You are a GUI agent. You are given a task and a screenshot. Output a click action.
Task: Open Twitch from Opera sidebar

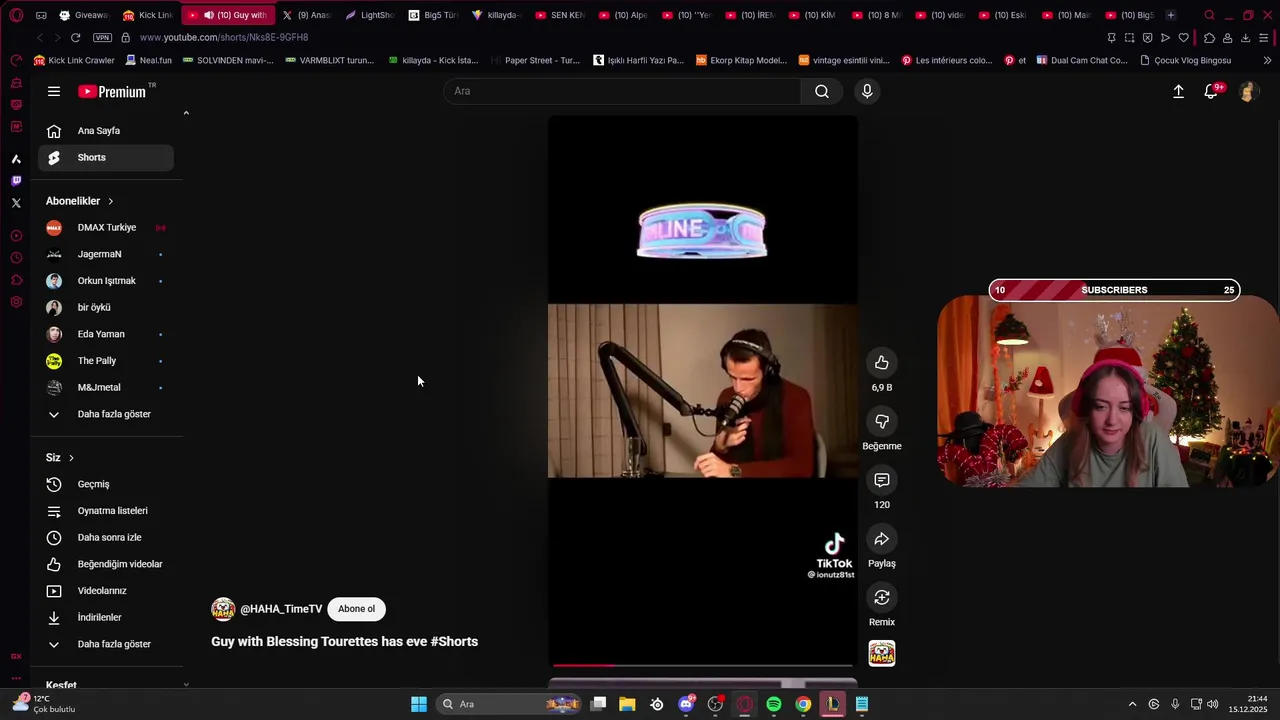[16, 181]
